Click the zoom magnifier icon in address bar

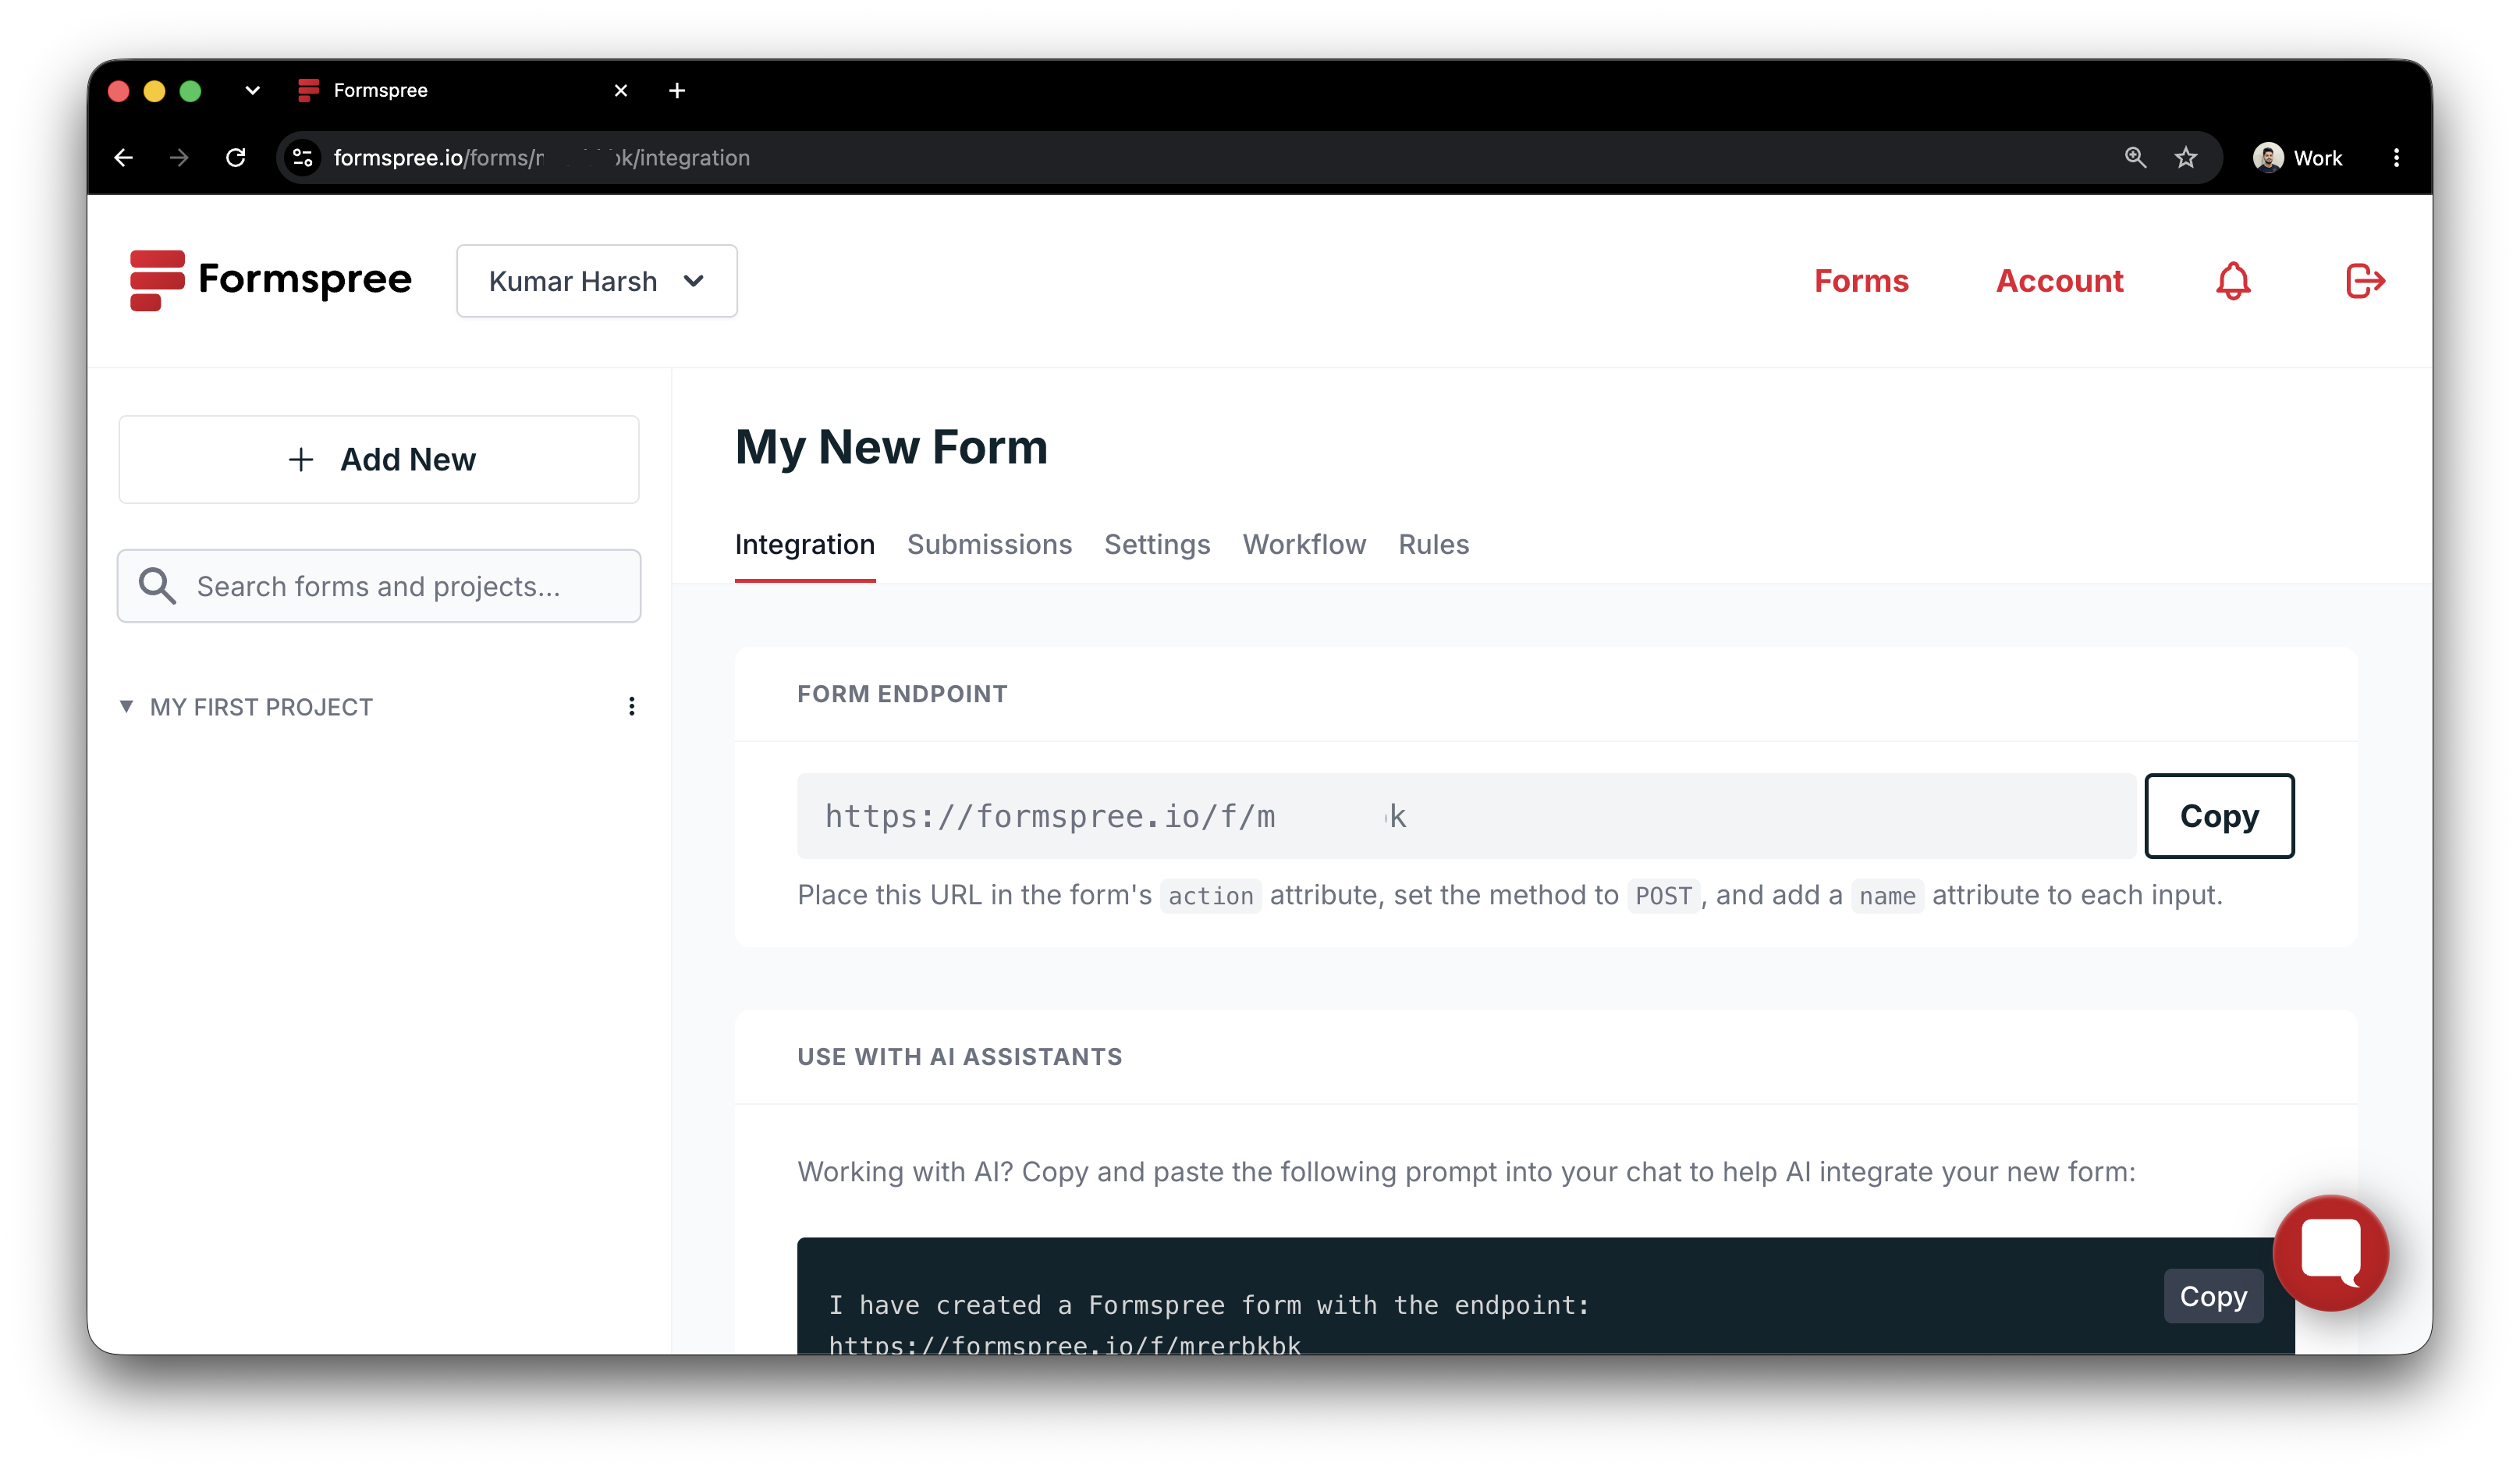click(2135, 158)
